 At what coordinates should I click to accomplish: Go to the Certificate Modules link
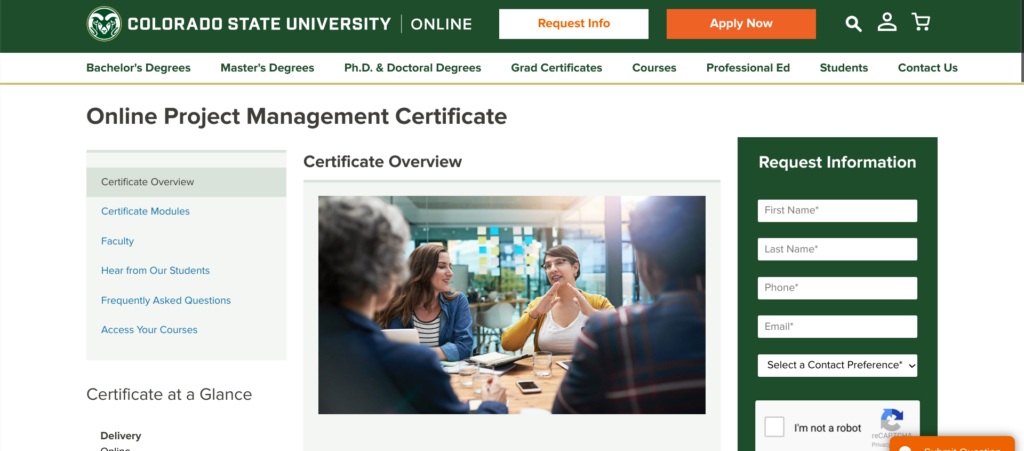click(x=145, y=212)
